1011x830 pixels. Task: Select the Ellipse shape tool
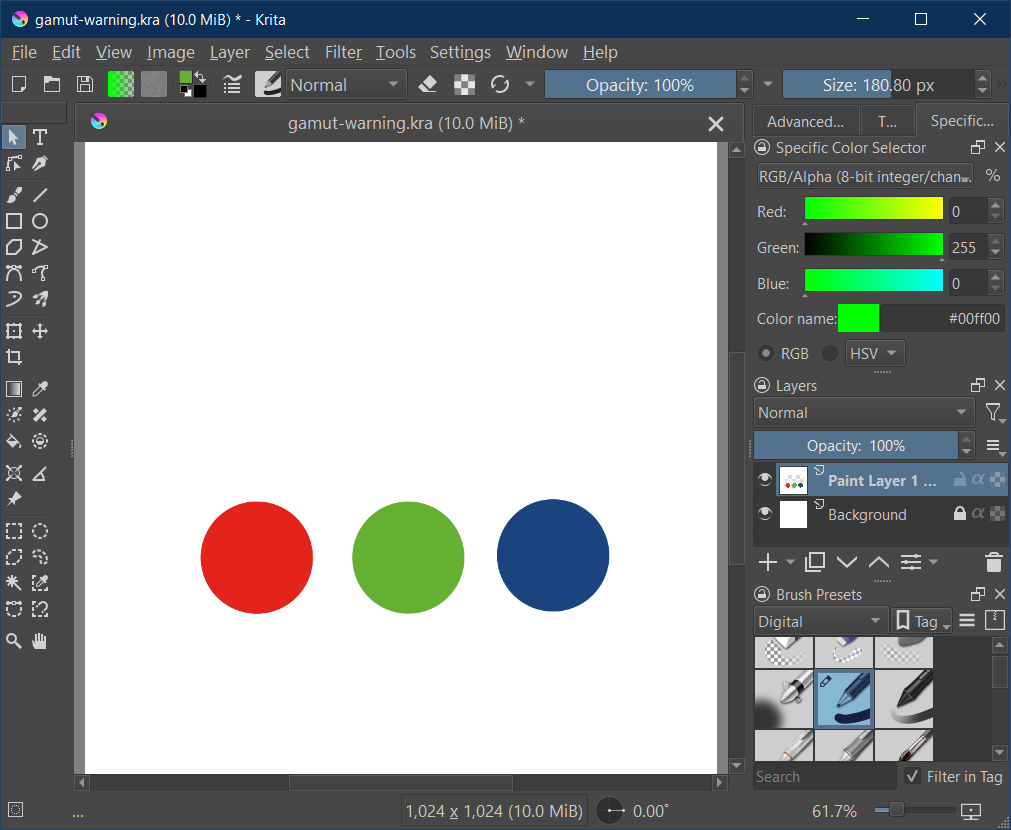coord(40,221)
